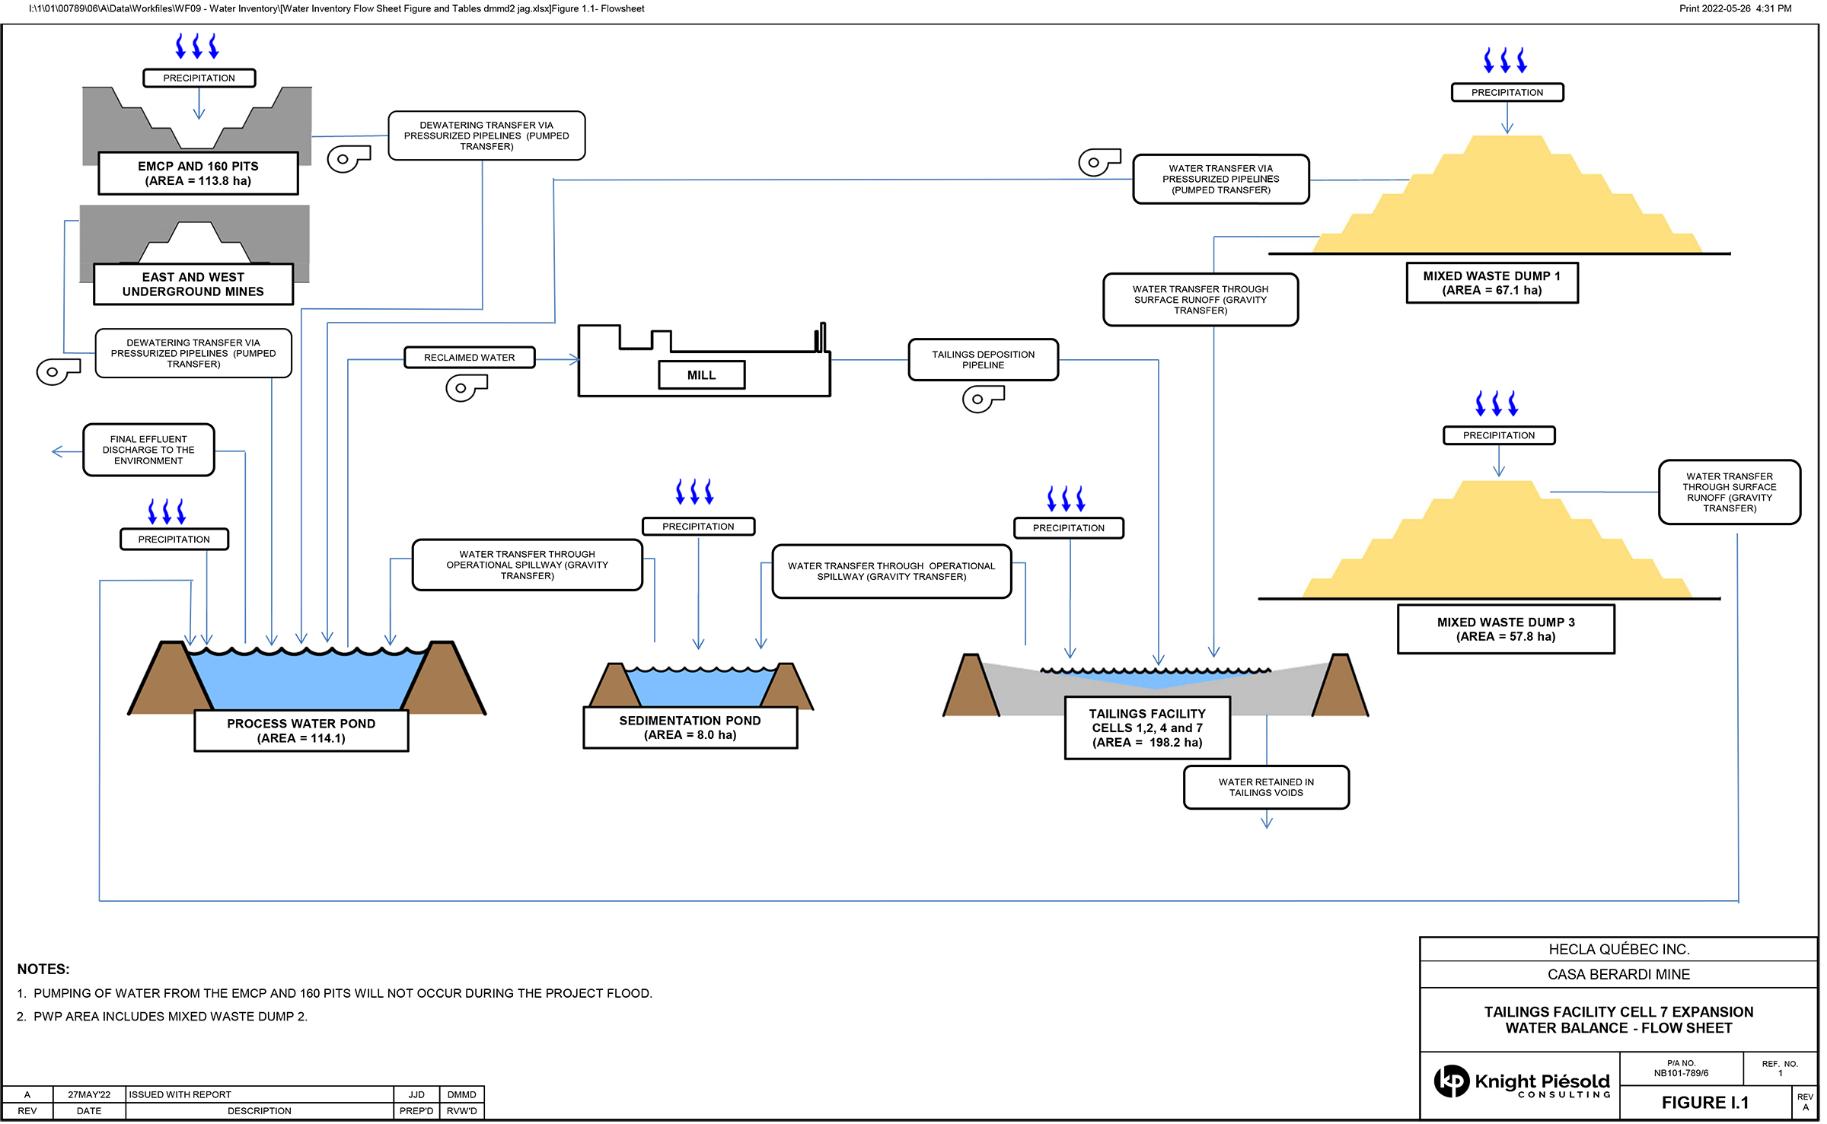1827x1124 pixels.
Task: Click the rain drops icon above Mixed Waste Dump 1
Action: (1505, 60)
